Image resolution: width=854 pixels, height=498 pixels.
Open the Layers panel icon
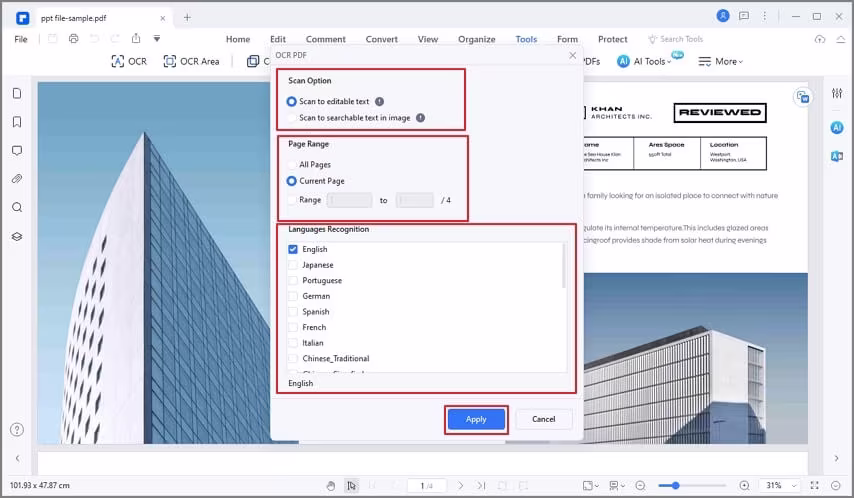(17, 236)
